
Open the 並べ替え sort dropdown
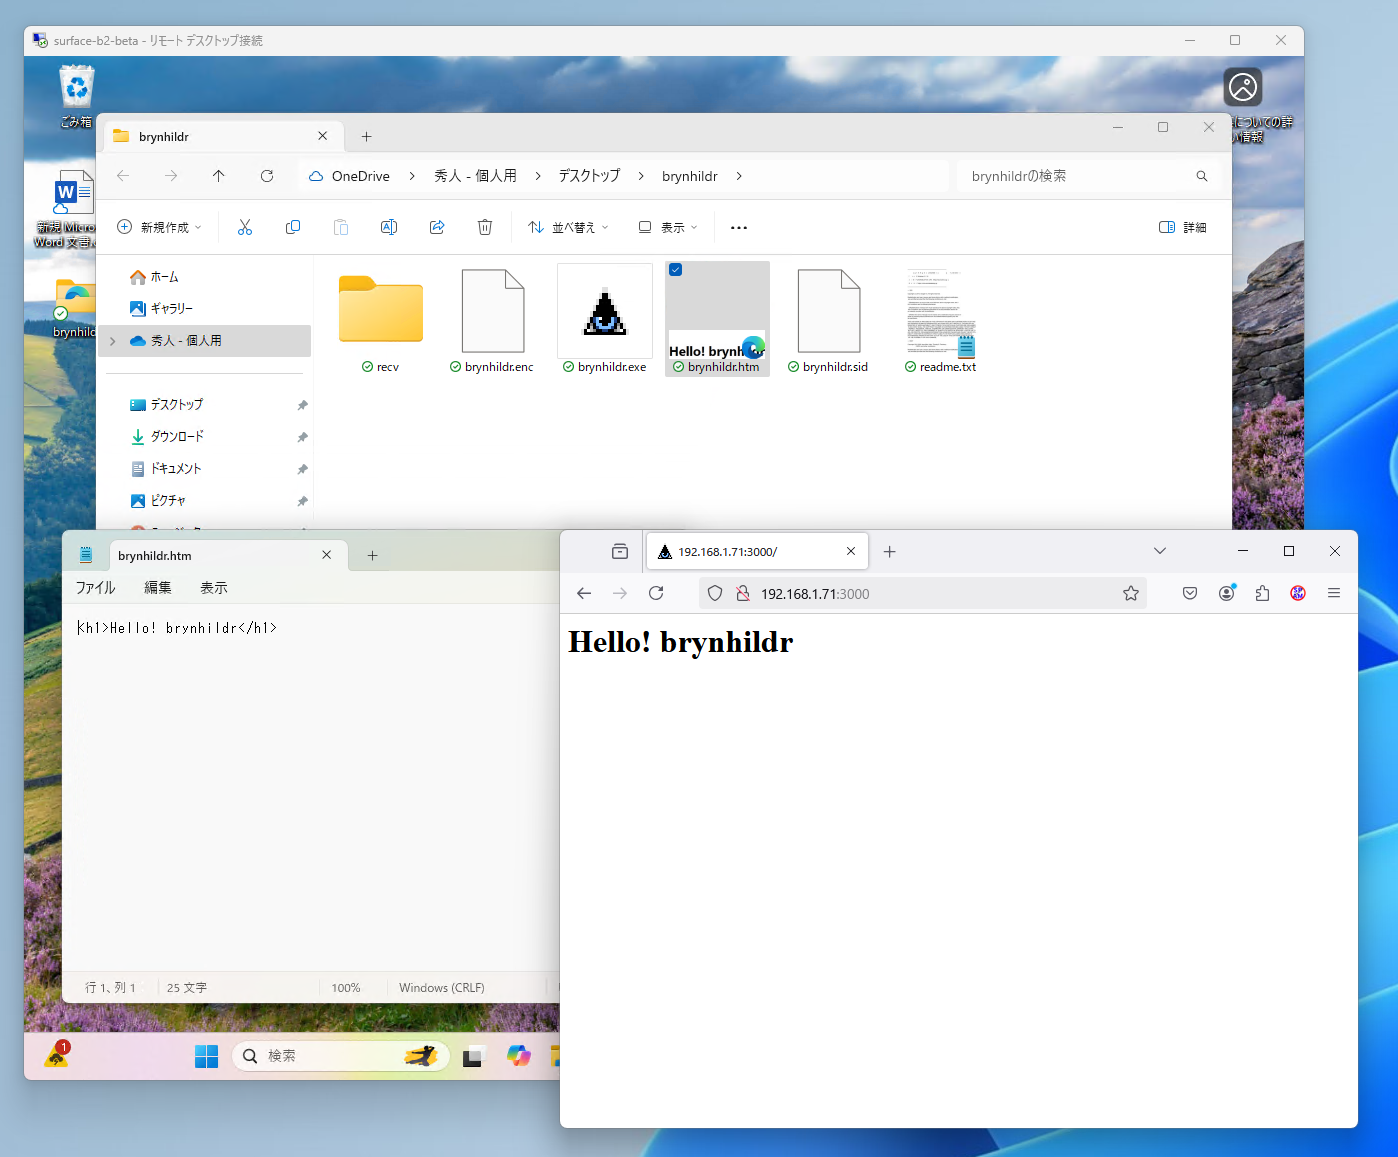pyautogui.click(x=568, y=227)
